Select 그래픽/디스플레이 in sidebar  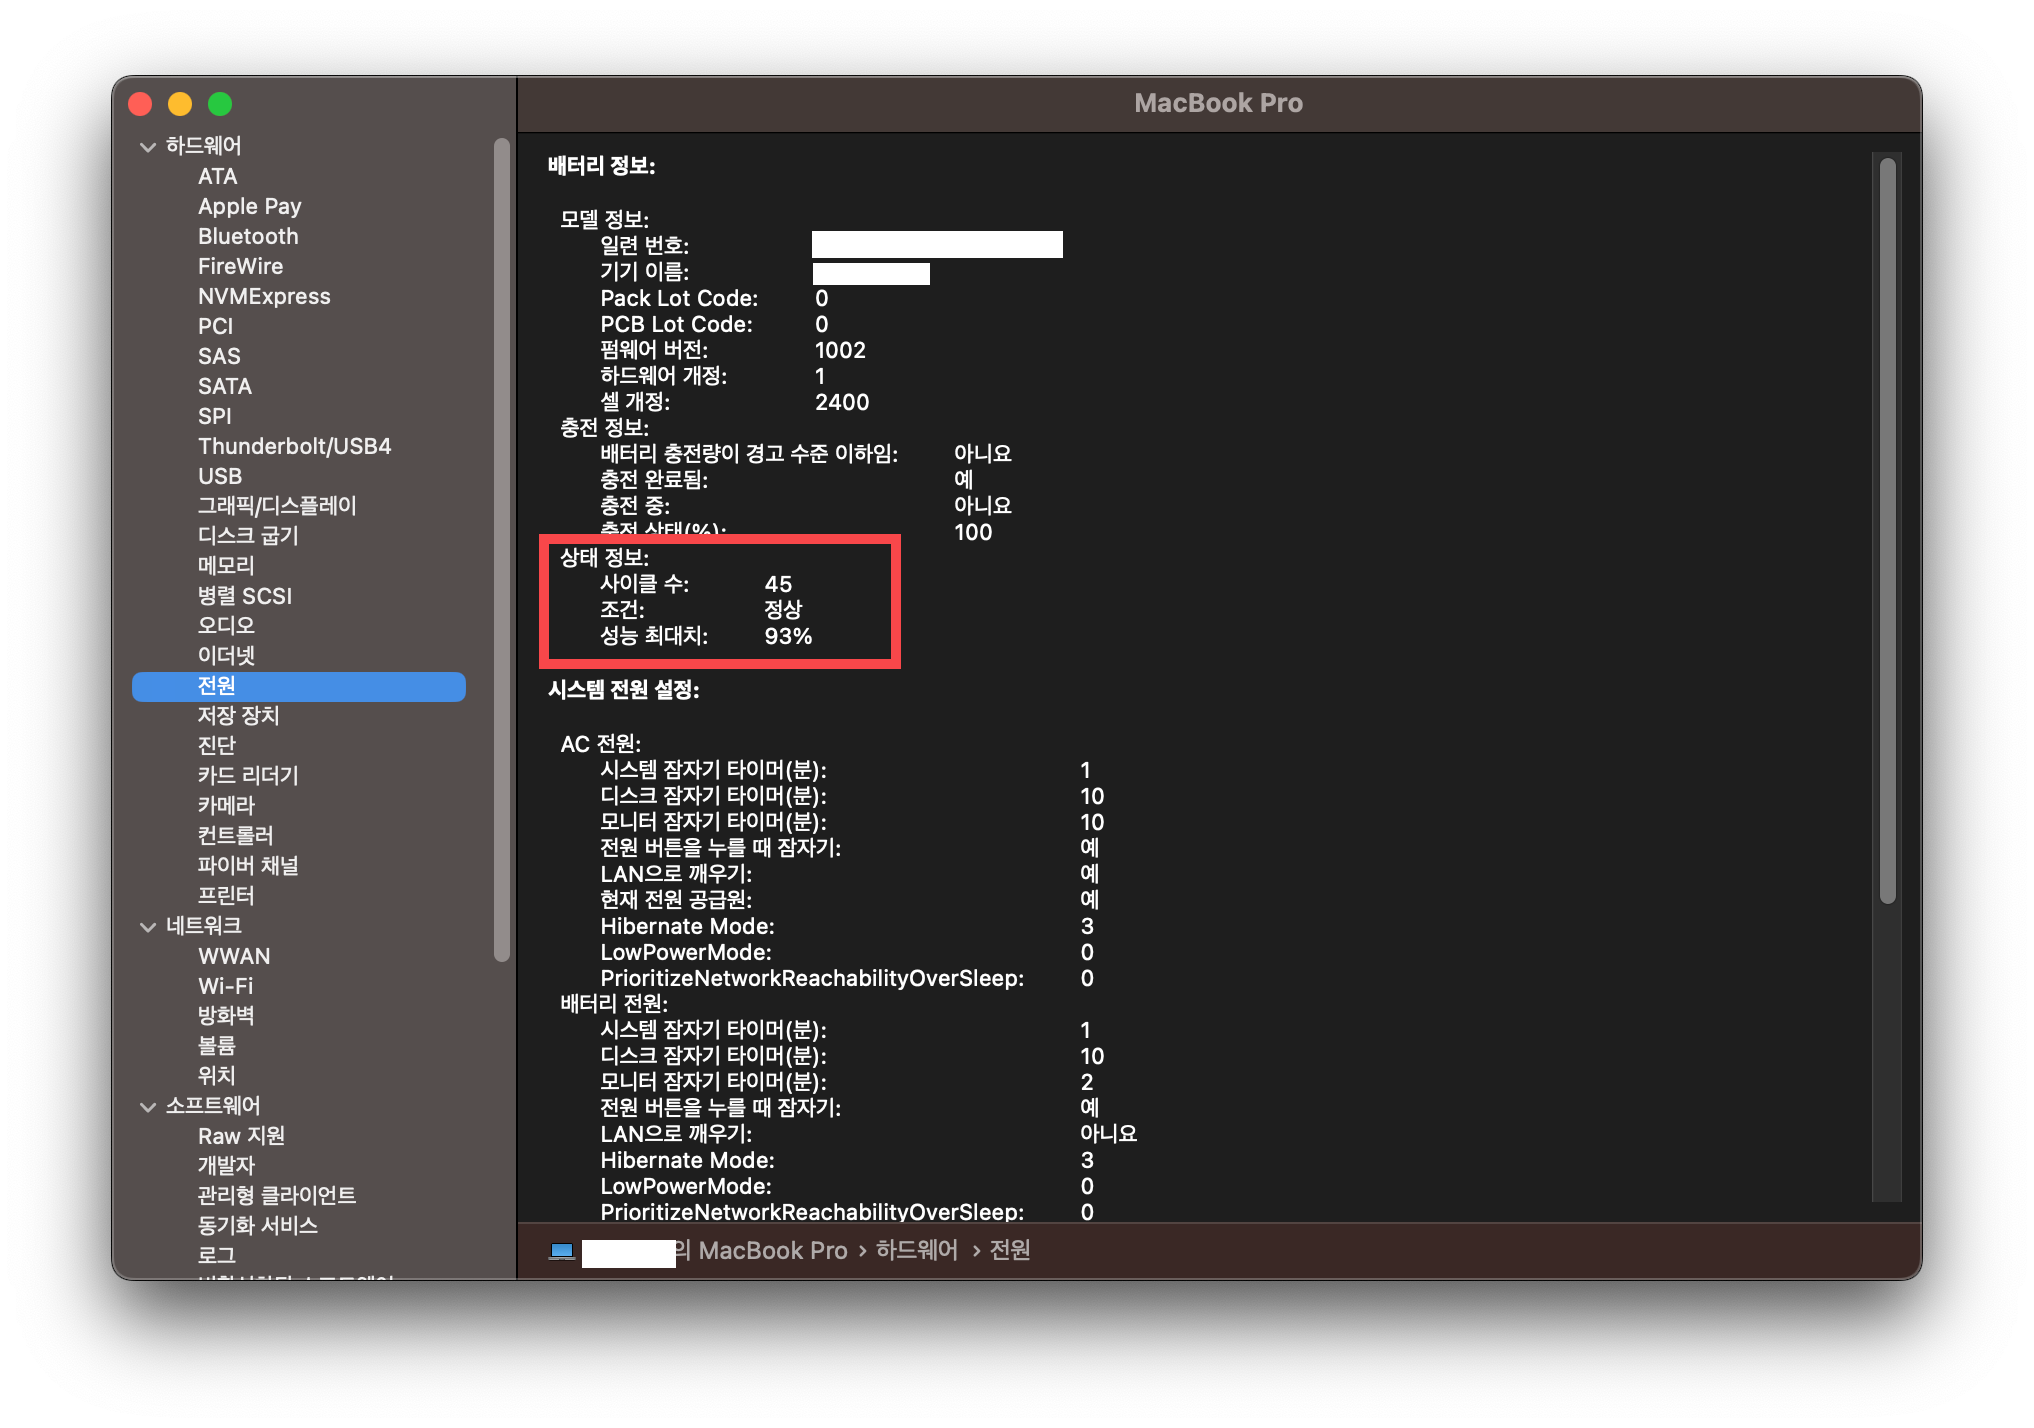click(277, 506)
